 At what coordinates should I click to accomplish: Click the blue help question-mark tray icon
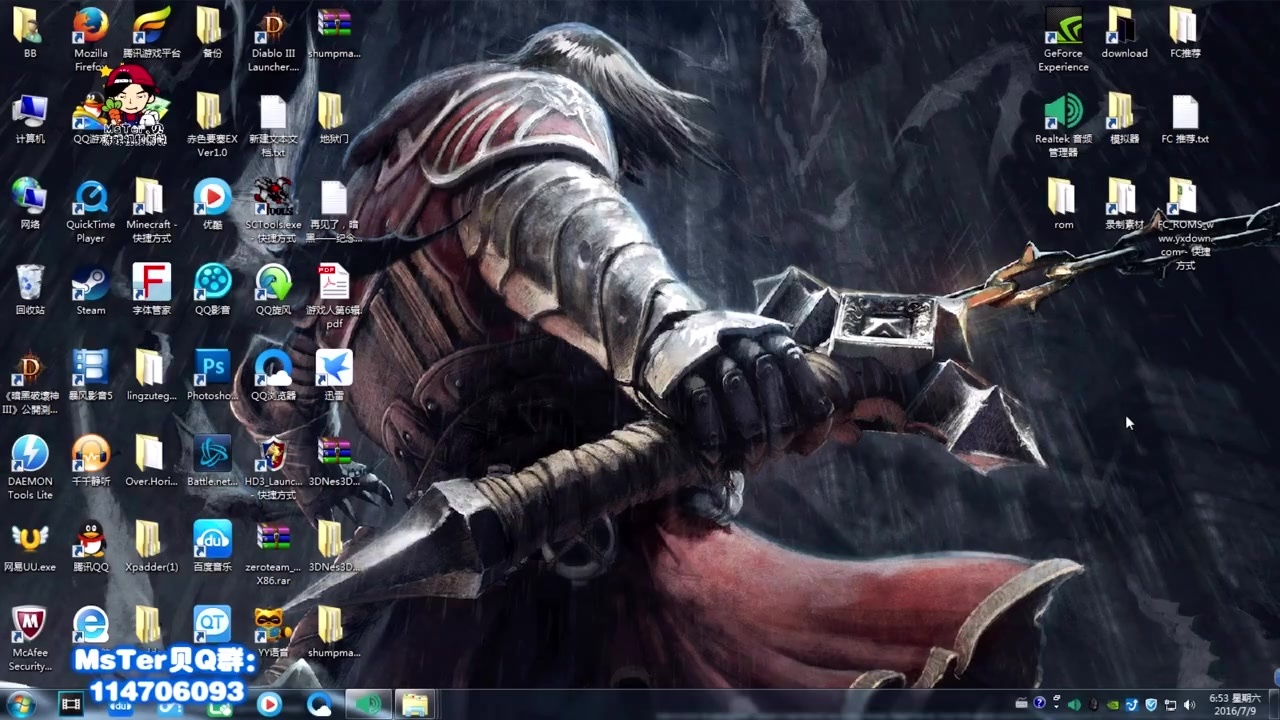tap(1039, 704)
